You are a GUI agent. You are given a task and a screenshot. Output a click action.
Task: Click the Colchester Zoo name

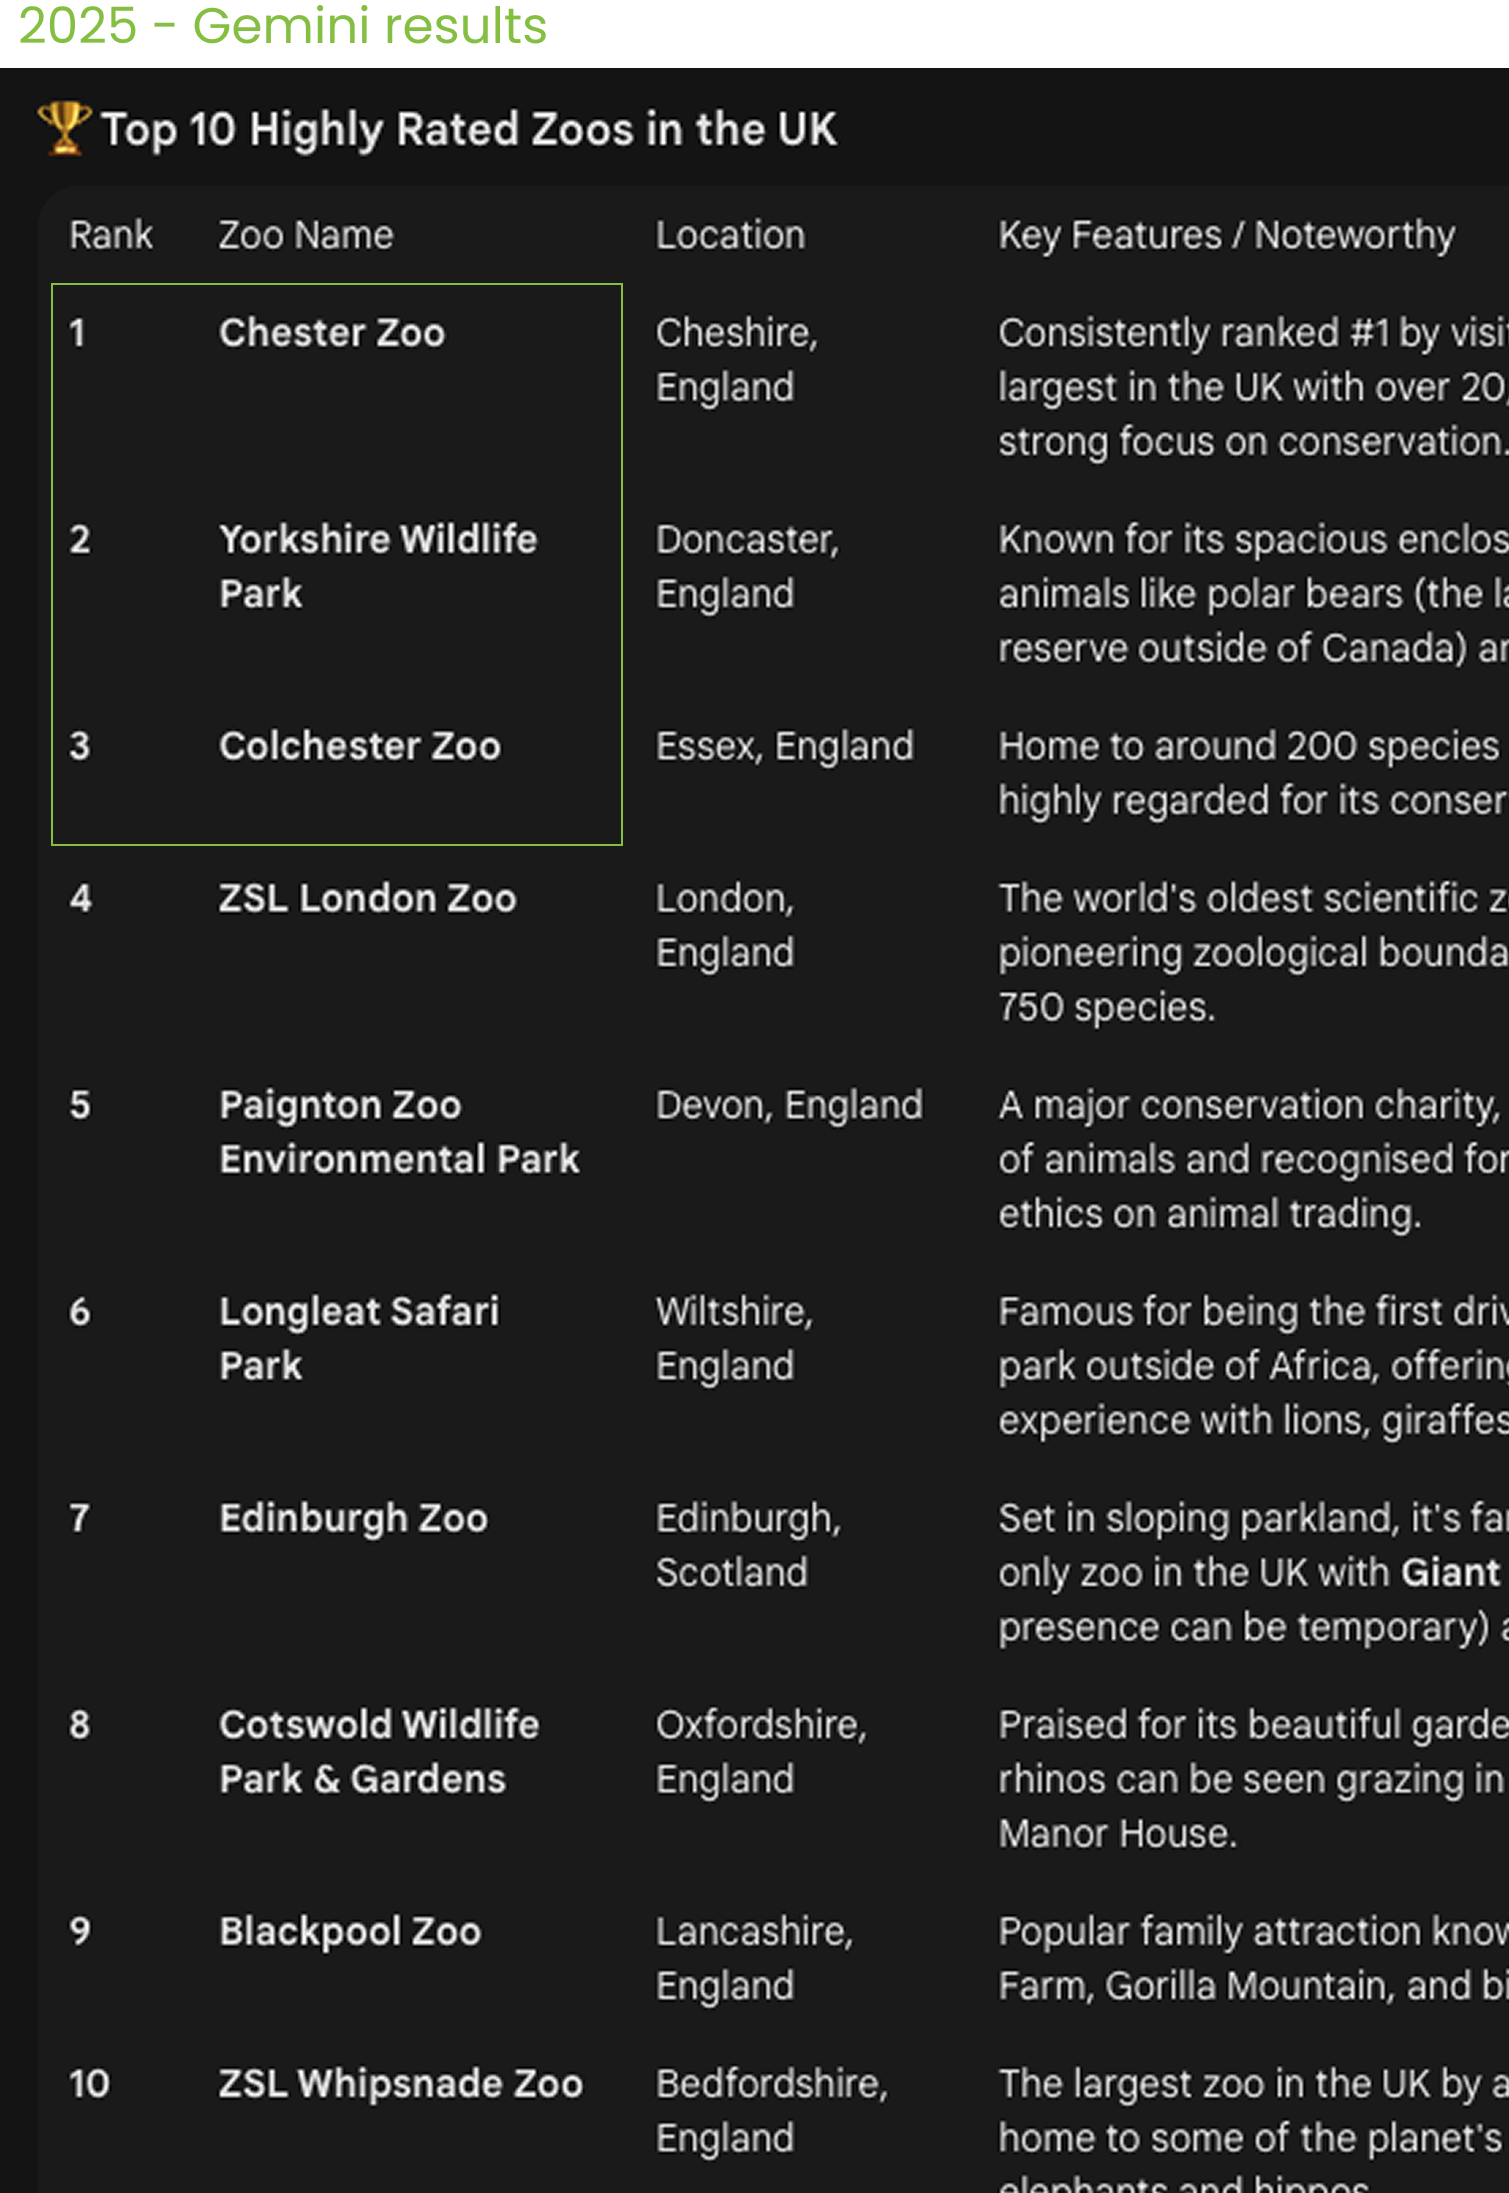(x=360, y=746)
